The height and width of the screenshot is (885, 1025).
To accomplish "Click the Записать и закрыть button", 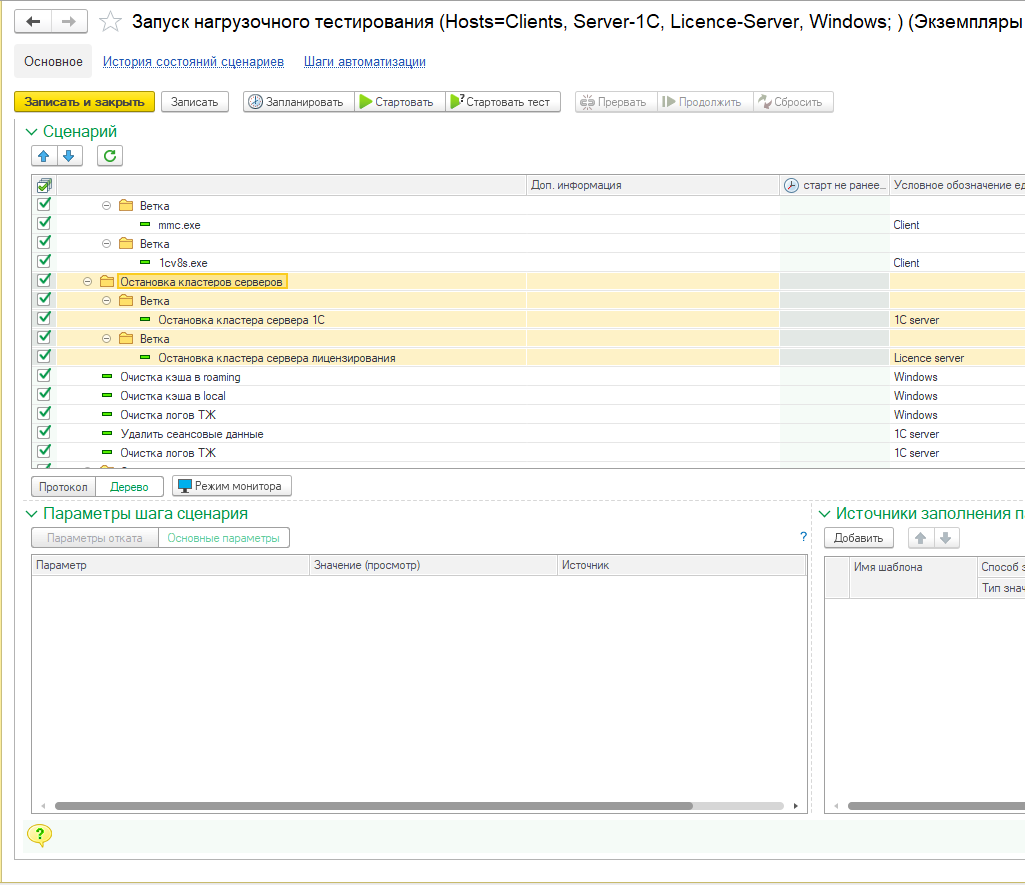I will click(85, 102).
